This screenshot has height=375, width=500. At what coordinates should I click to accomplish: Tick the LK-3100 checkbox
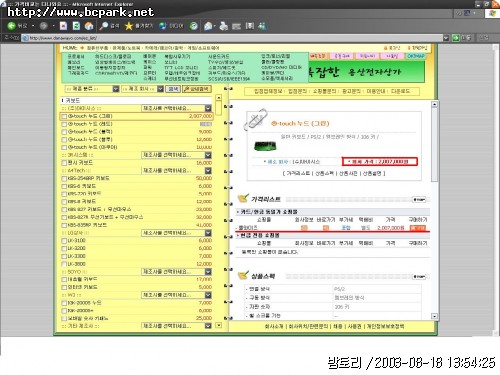click(x=64, y=241)
